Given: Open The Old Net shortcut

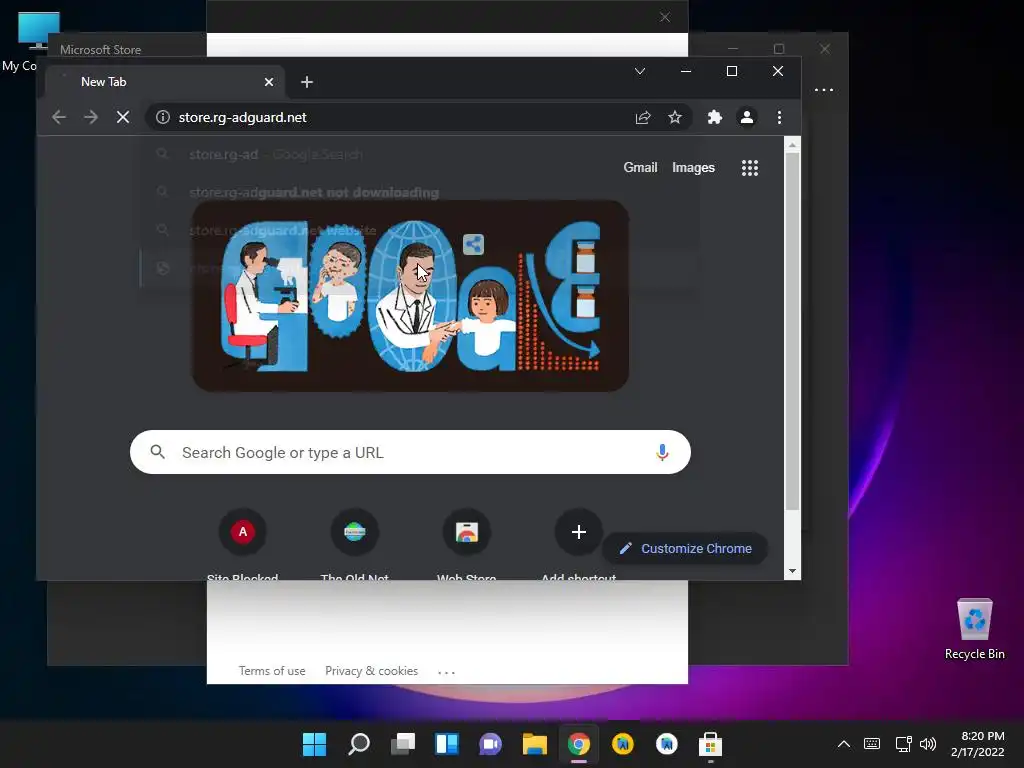Looking at the screenshot, I should 355,545.
